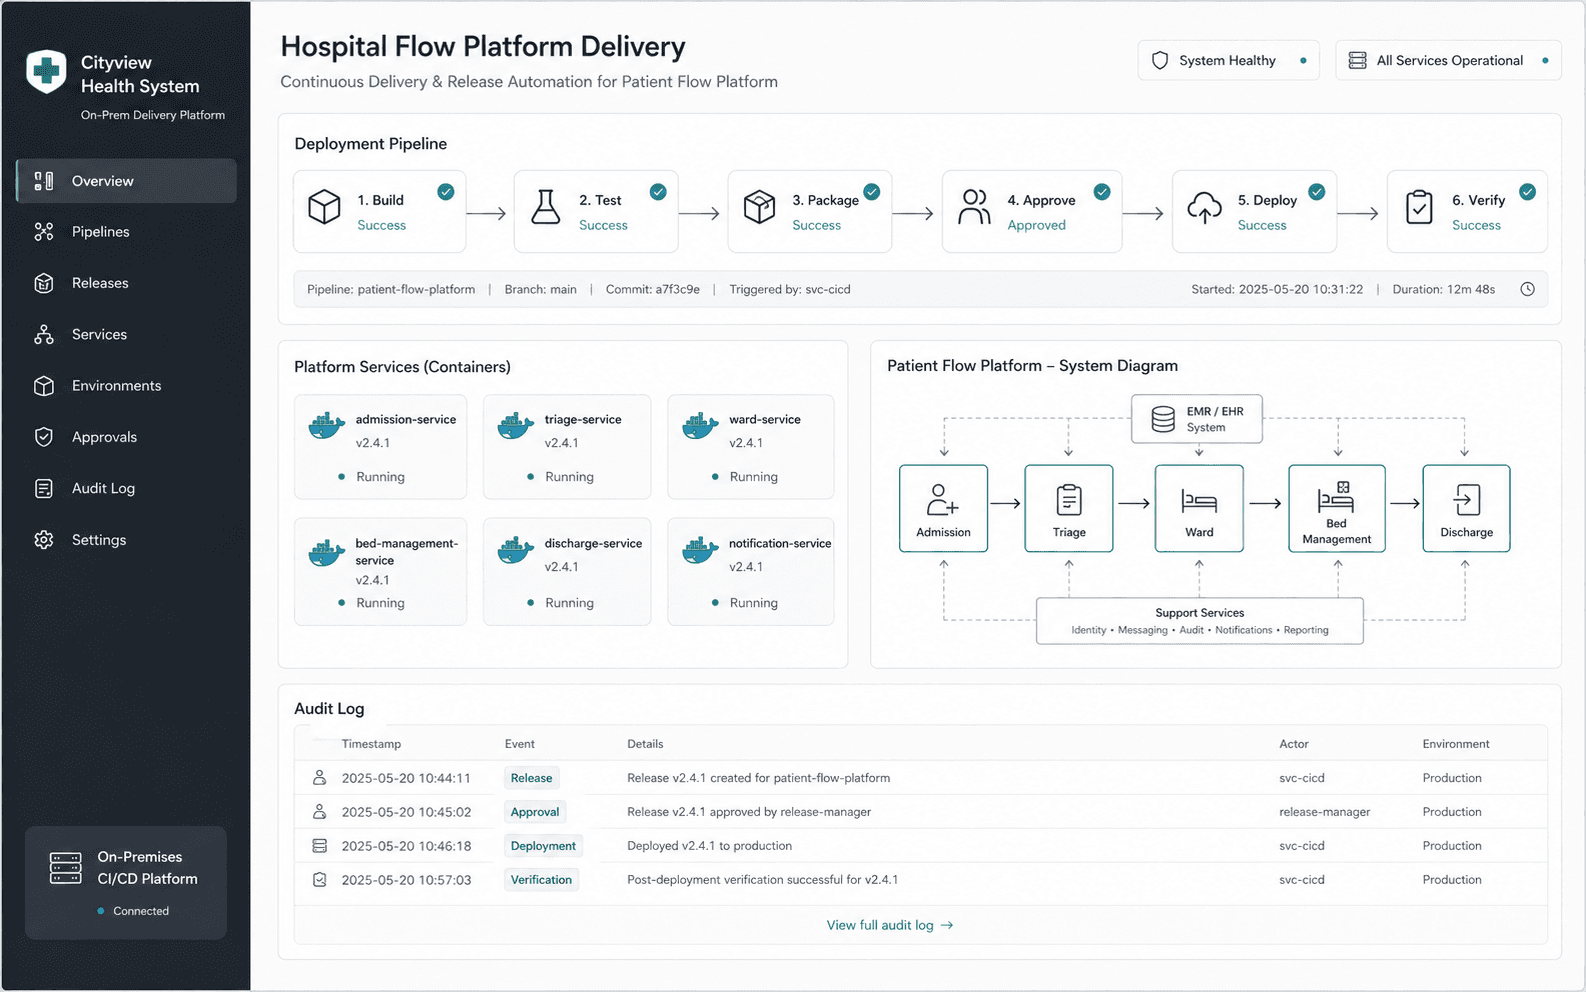Click the EMR / EHR database icon
The height and width of the screenshot is (992, 1586).
point(1163,419)
